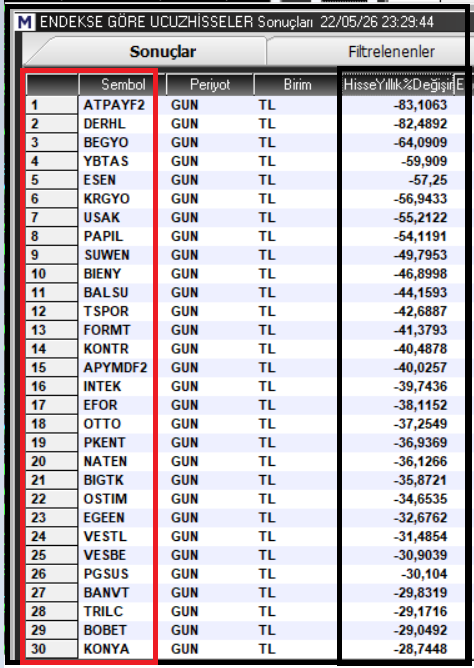Click row number 1 header cell
The height and width of the screenshot is (668, 474).
point(52,105)
